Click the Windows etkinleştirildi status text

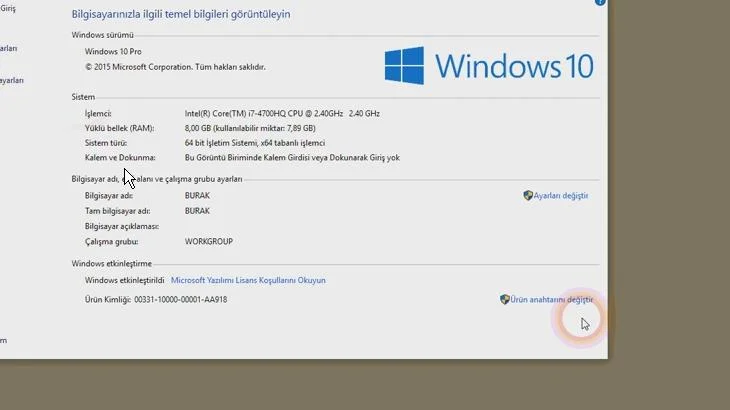click(x=125, y=281)
